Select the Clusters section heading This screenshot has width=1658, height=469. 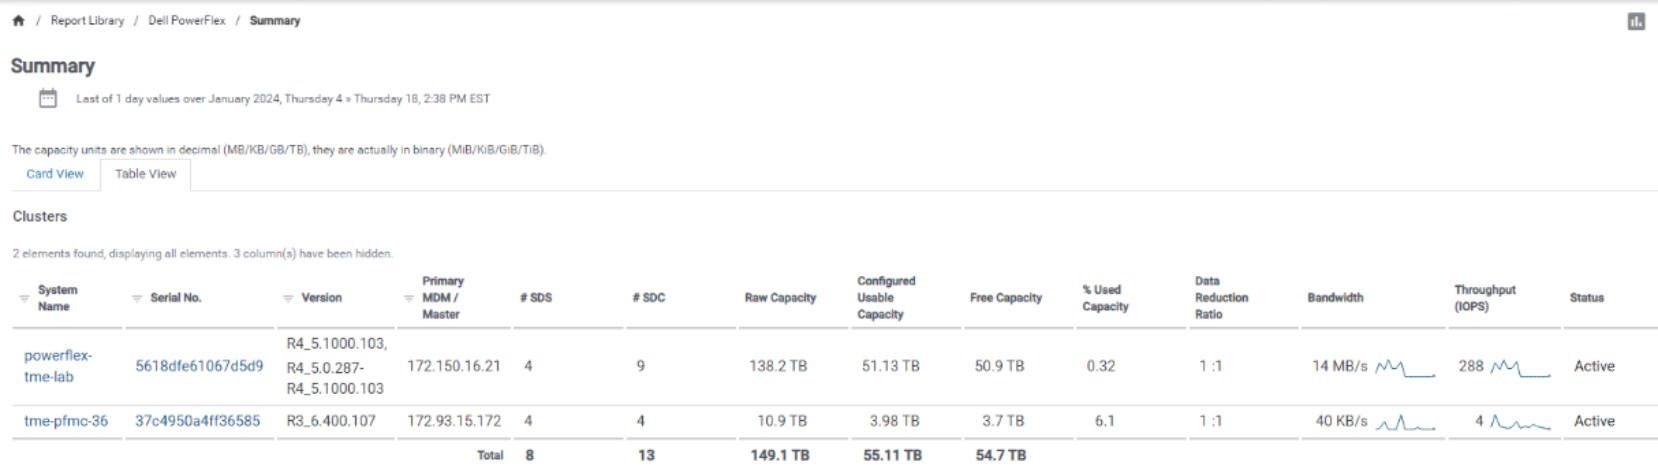pos(40,216)
